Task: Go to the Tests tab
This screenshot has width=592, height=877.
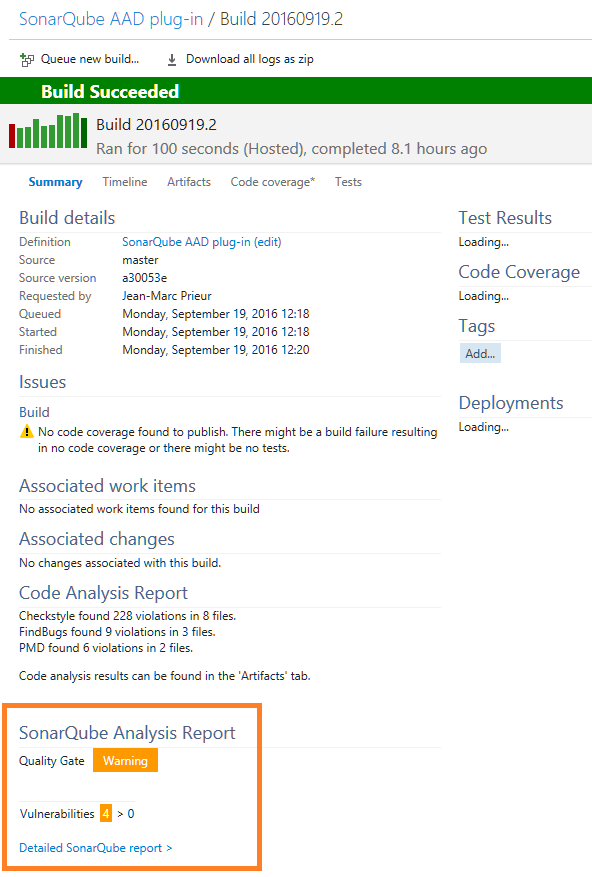Action: tap(348, 182)
